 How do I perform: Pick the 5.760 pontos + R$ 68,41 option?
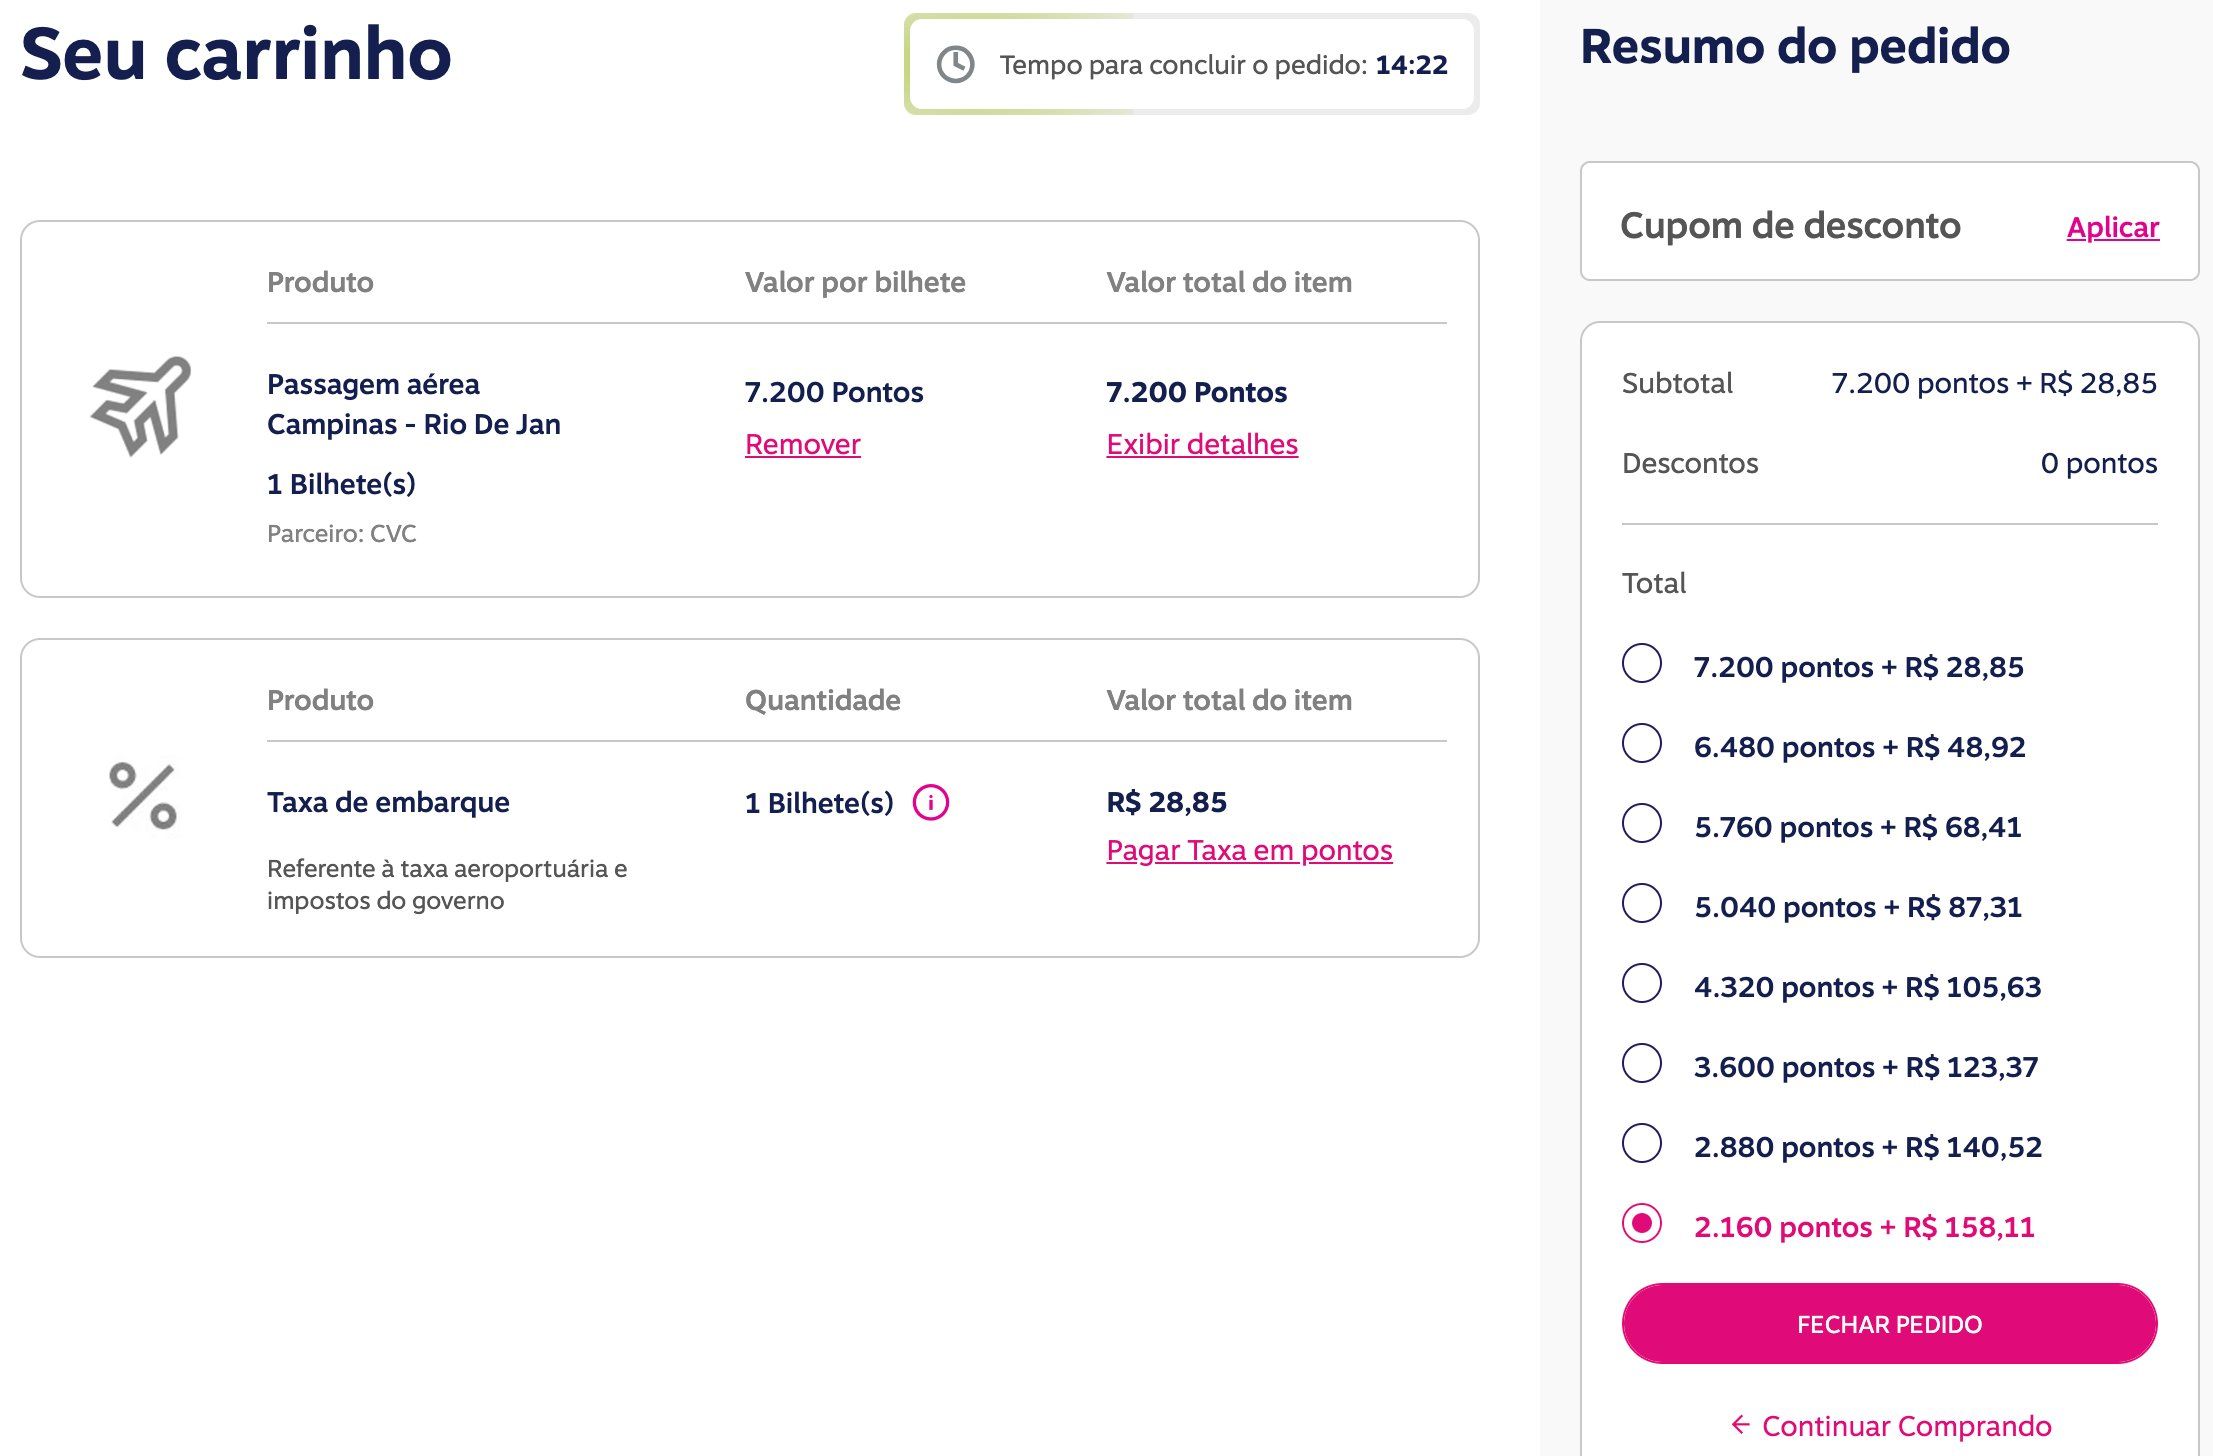pos(1642,824)
